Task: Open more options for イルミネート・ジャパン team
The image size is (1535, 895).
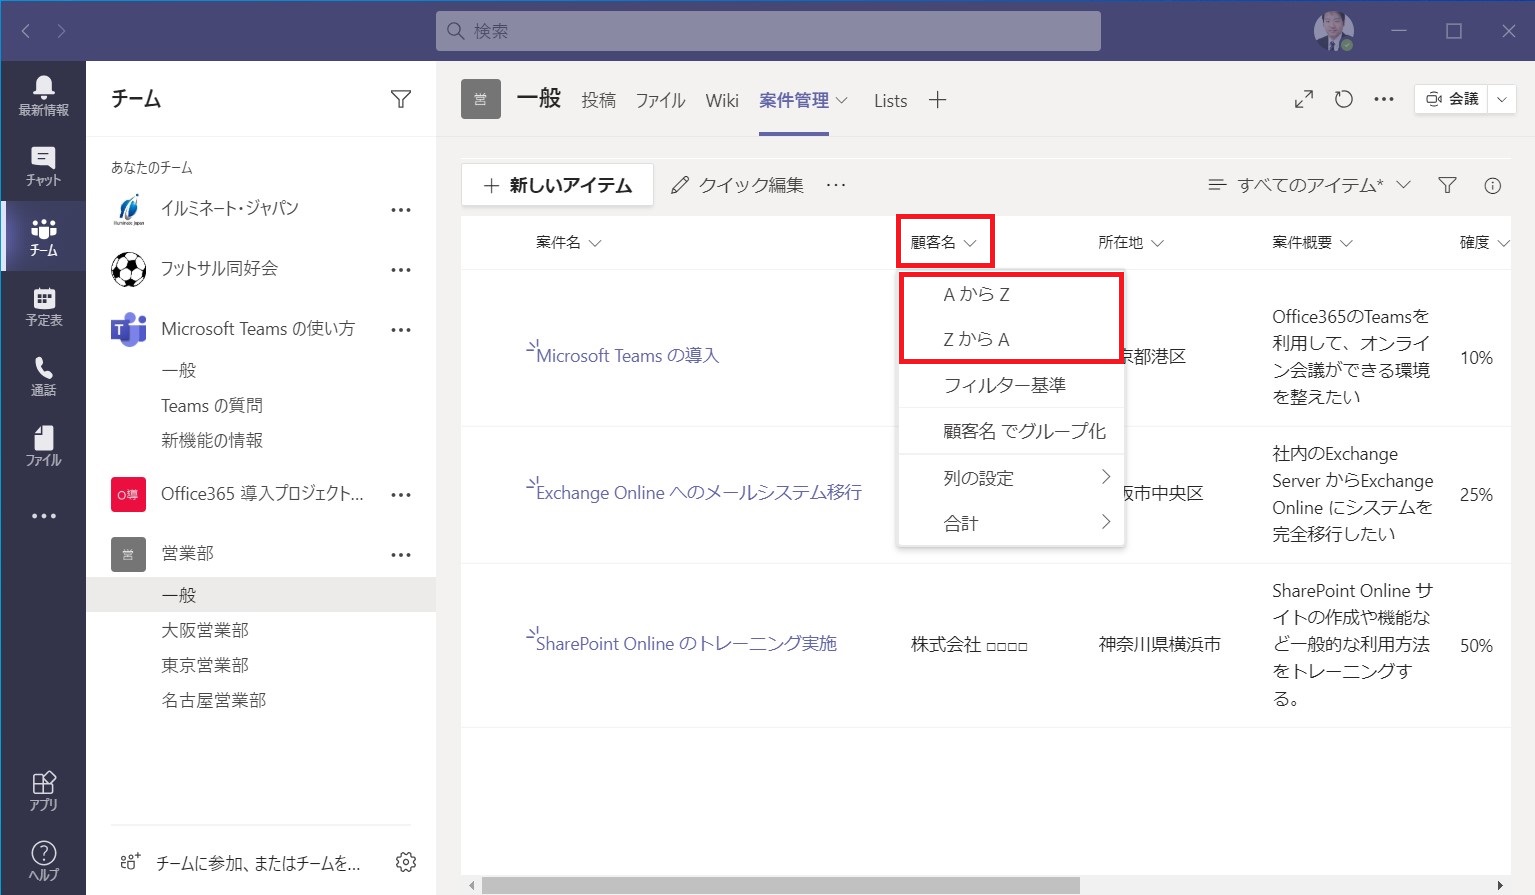Action: 401,210
